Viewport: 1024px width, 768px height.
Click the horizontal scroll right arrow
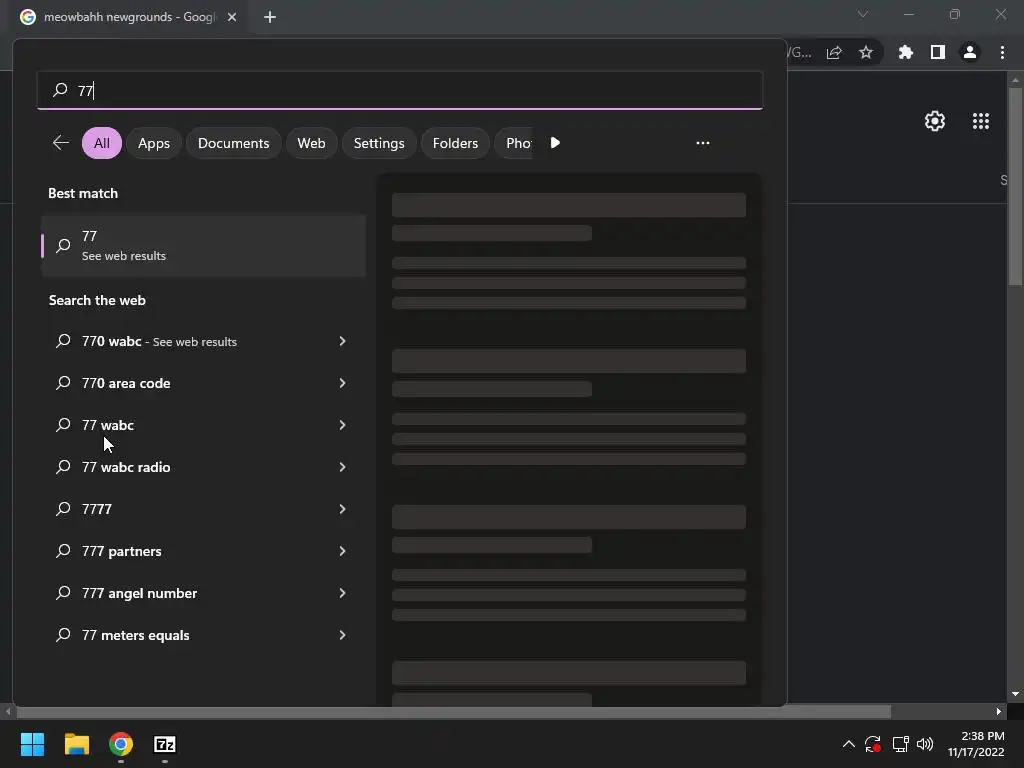click(999, 712)
